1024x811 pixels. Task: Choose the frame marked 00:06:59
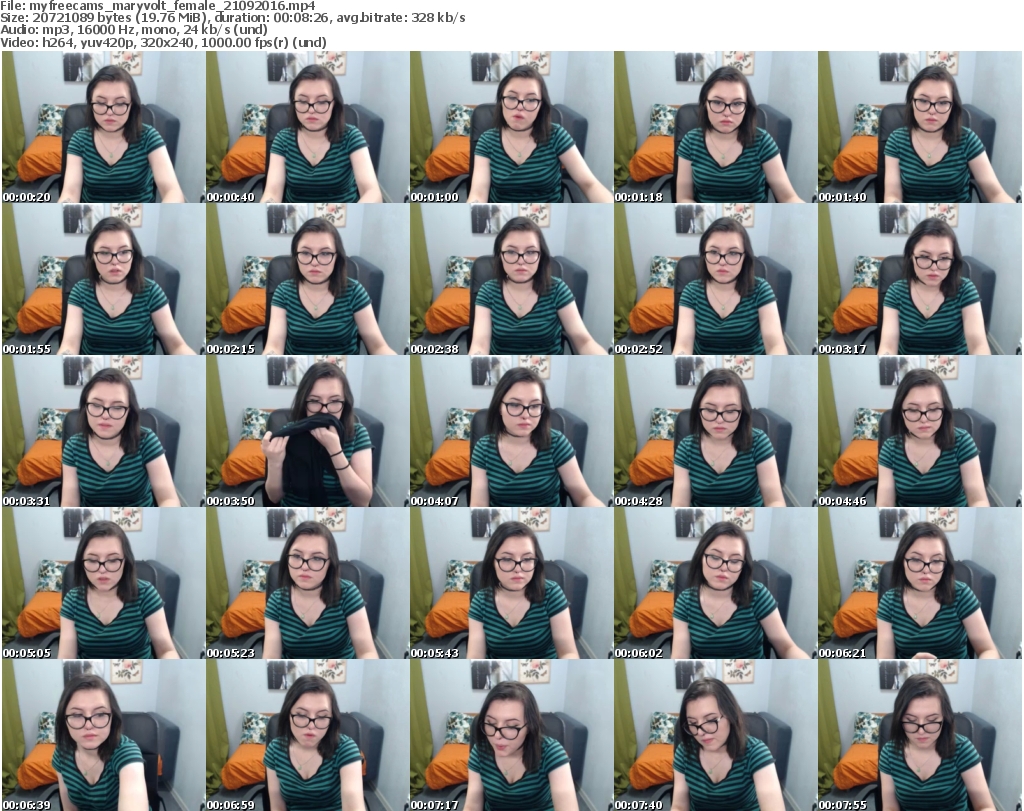308,735
